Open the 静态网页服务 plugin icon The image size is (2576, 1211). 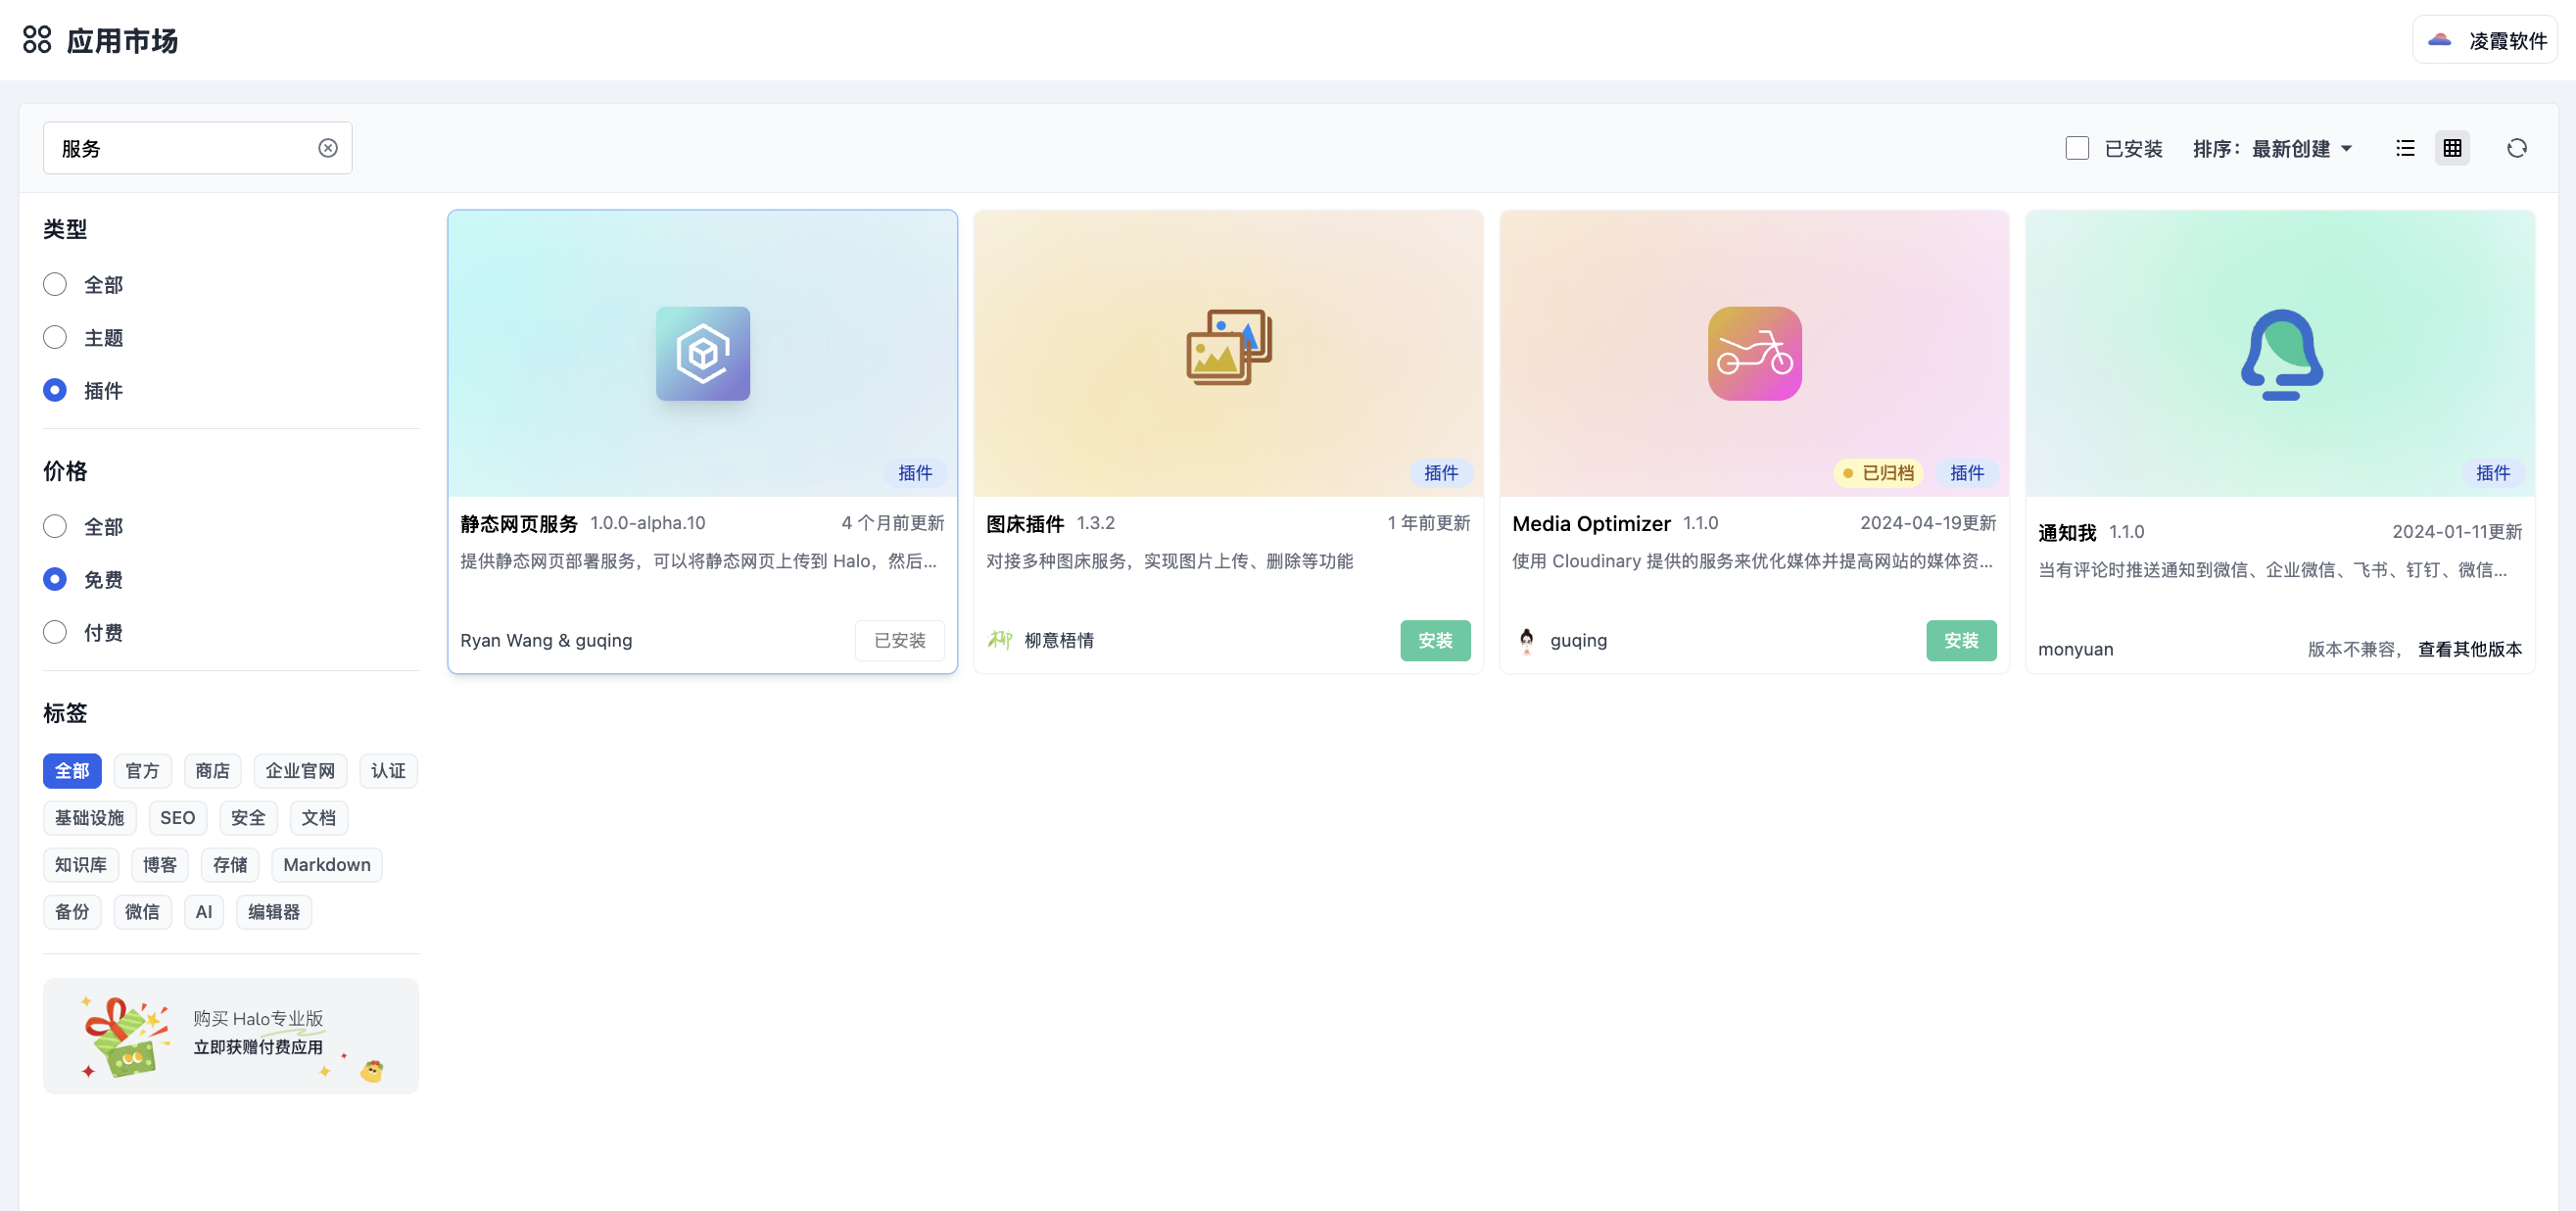[702, 353]
